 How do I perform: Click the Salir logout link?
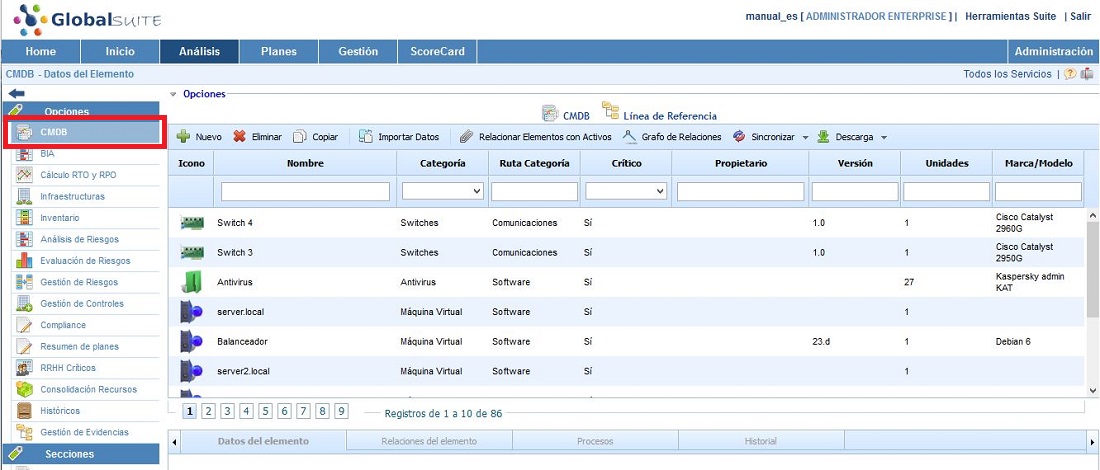click(x=1080, y=17)
